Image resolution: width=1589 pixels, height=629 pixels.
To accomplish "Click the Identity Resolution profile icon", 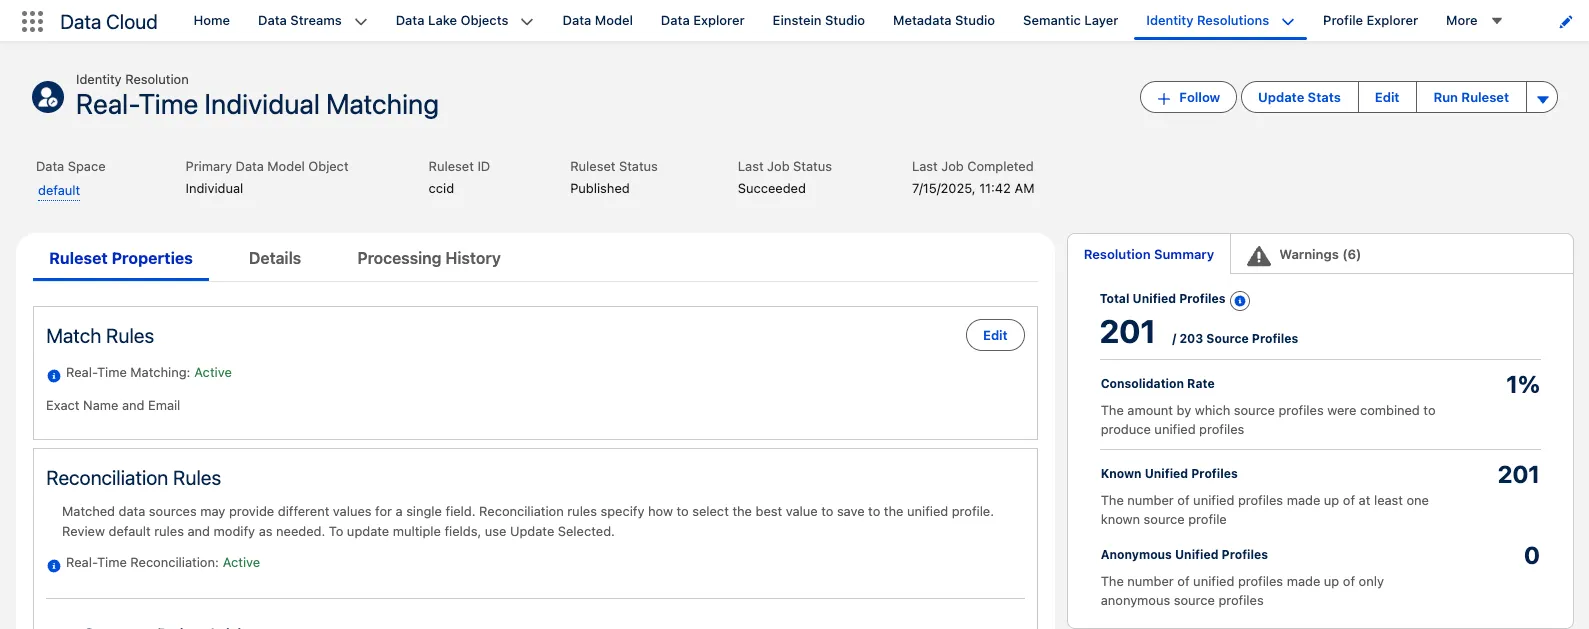I will click(48, 97).
